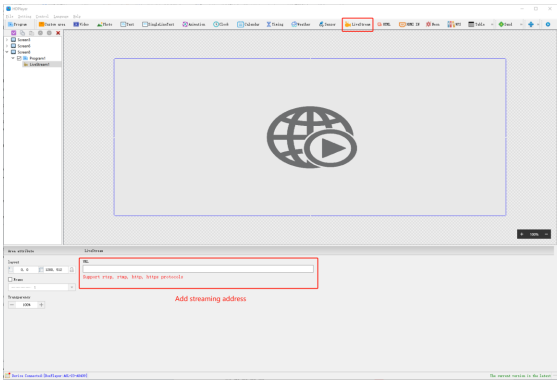Add an HDMI IN area
This screenshot has width=560, height=383.
point(409,24)
